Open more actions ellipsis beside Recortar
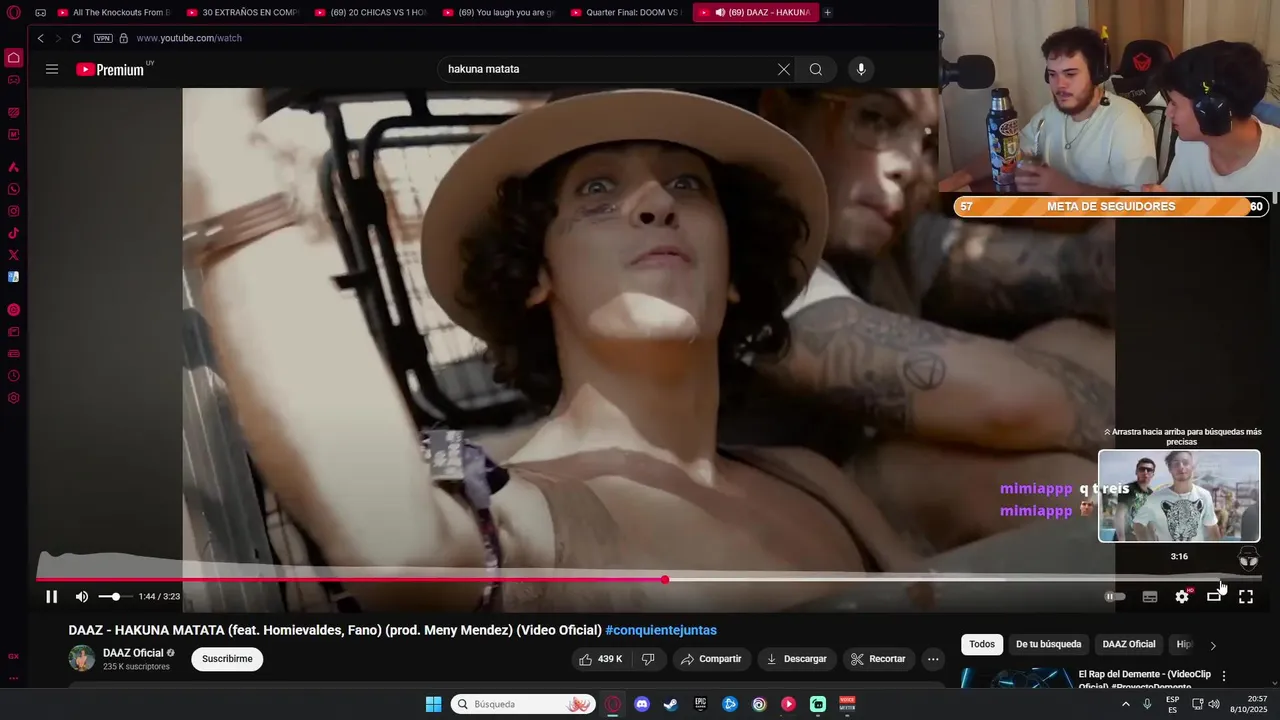This screenshot has width=1280, height=720. tap(933, 659)
